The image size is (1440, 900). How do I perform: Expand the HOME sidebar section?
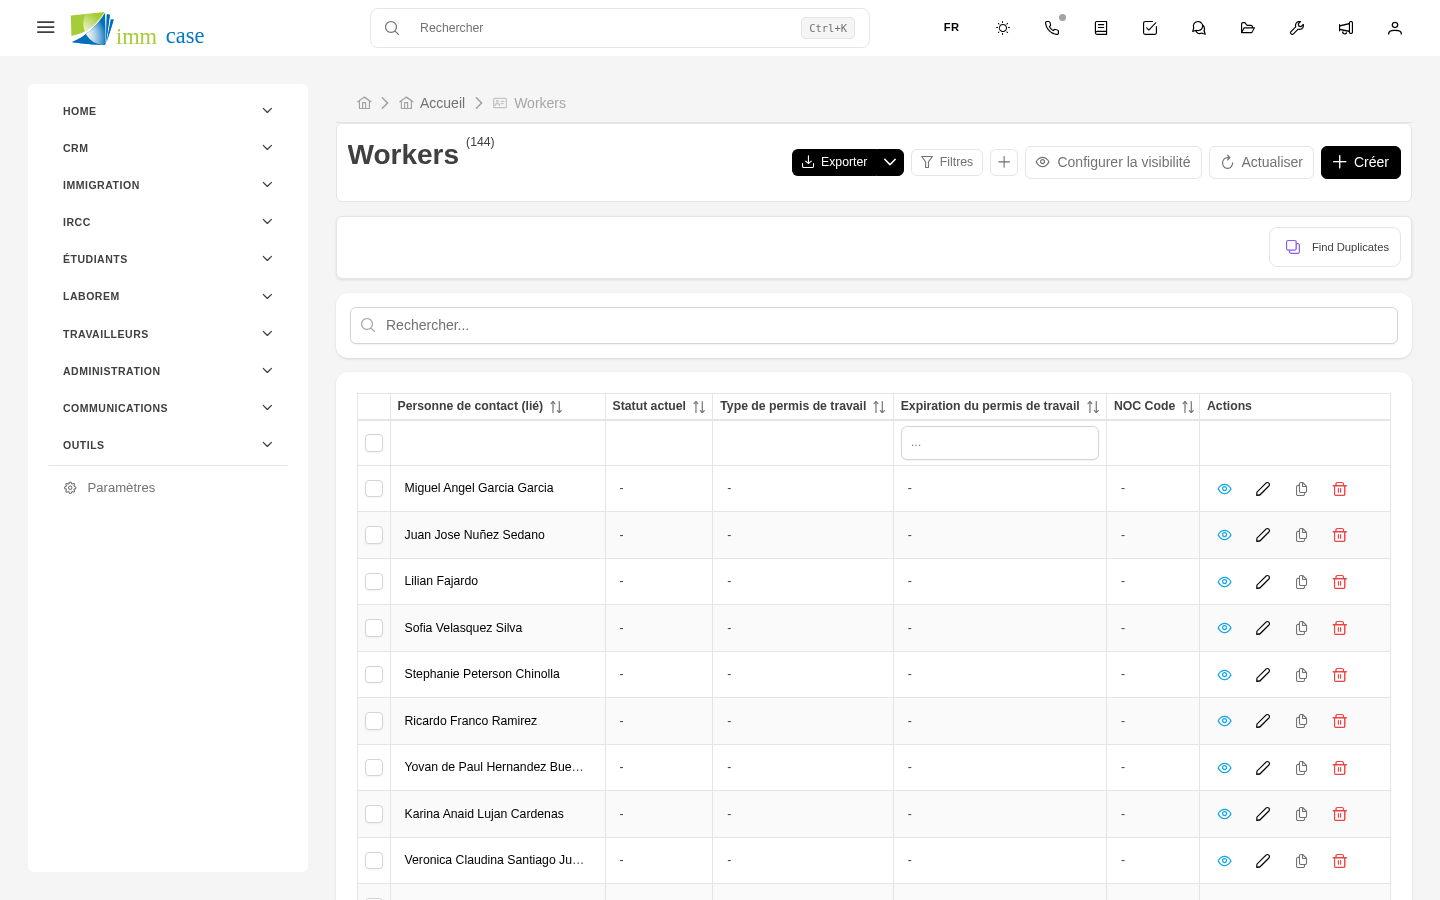pyautogui.click(x=167, y=111)
